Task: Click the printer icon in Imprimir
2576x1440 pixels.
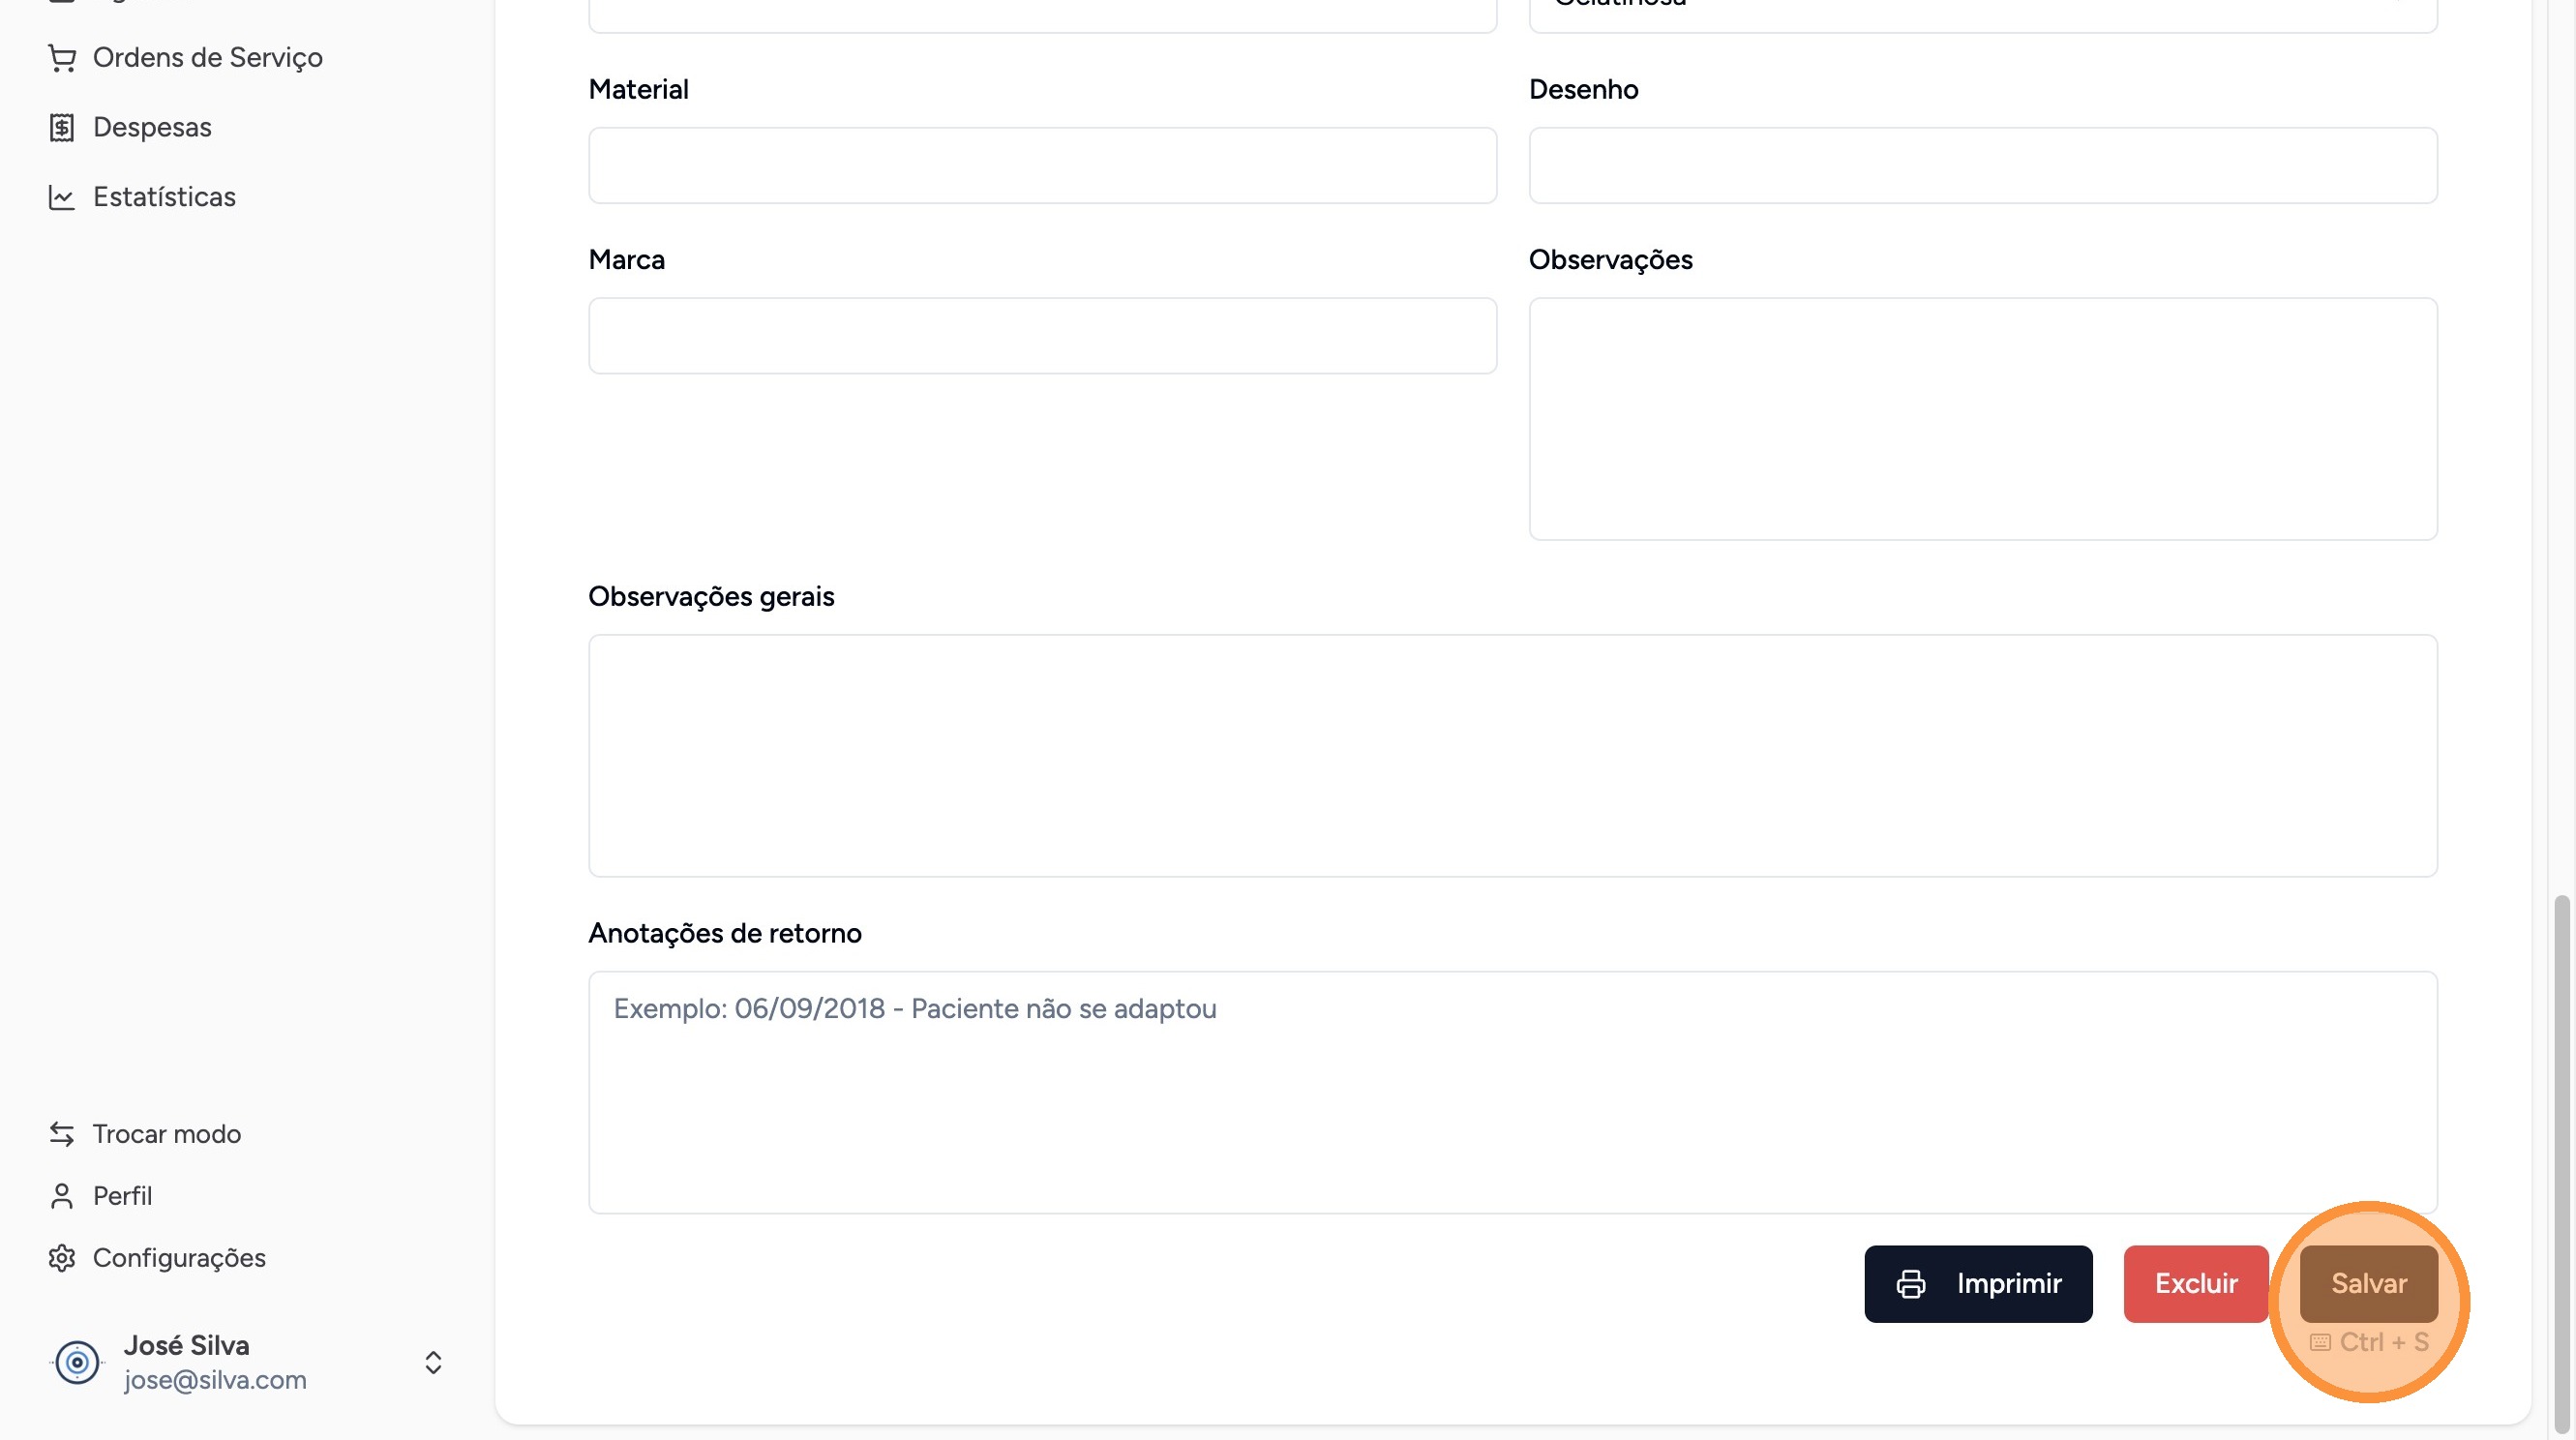Action: [x=1911, y=1284]
